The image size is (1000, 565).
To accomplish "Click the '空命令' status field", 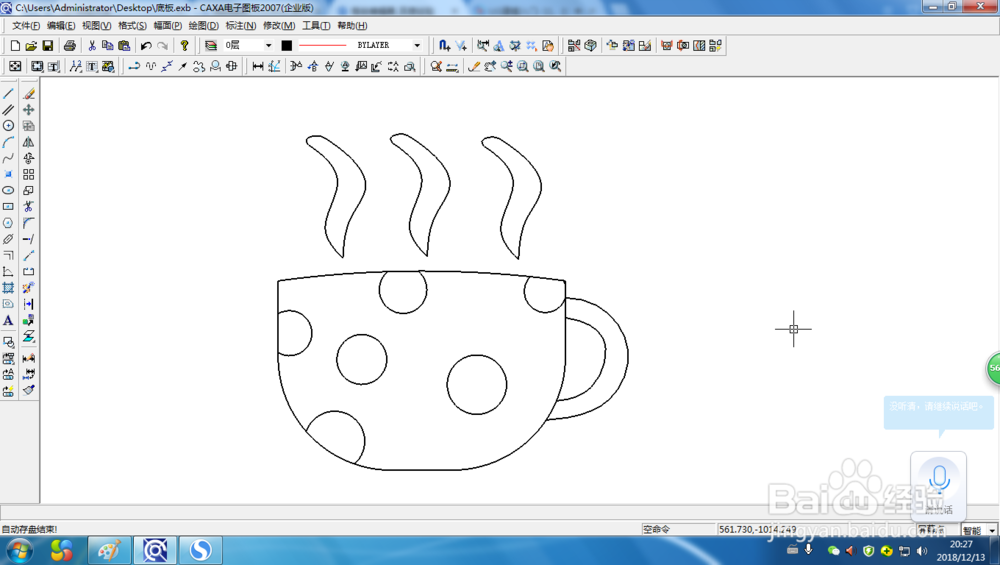I will pyautogui.click(x=677, y=529).
